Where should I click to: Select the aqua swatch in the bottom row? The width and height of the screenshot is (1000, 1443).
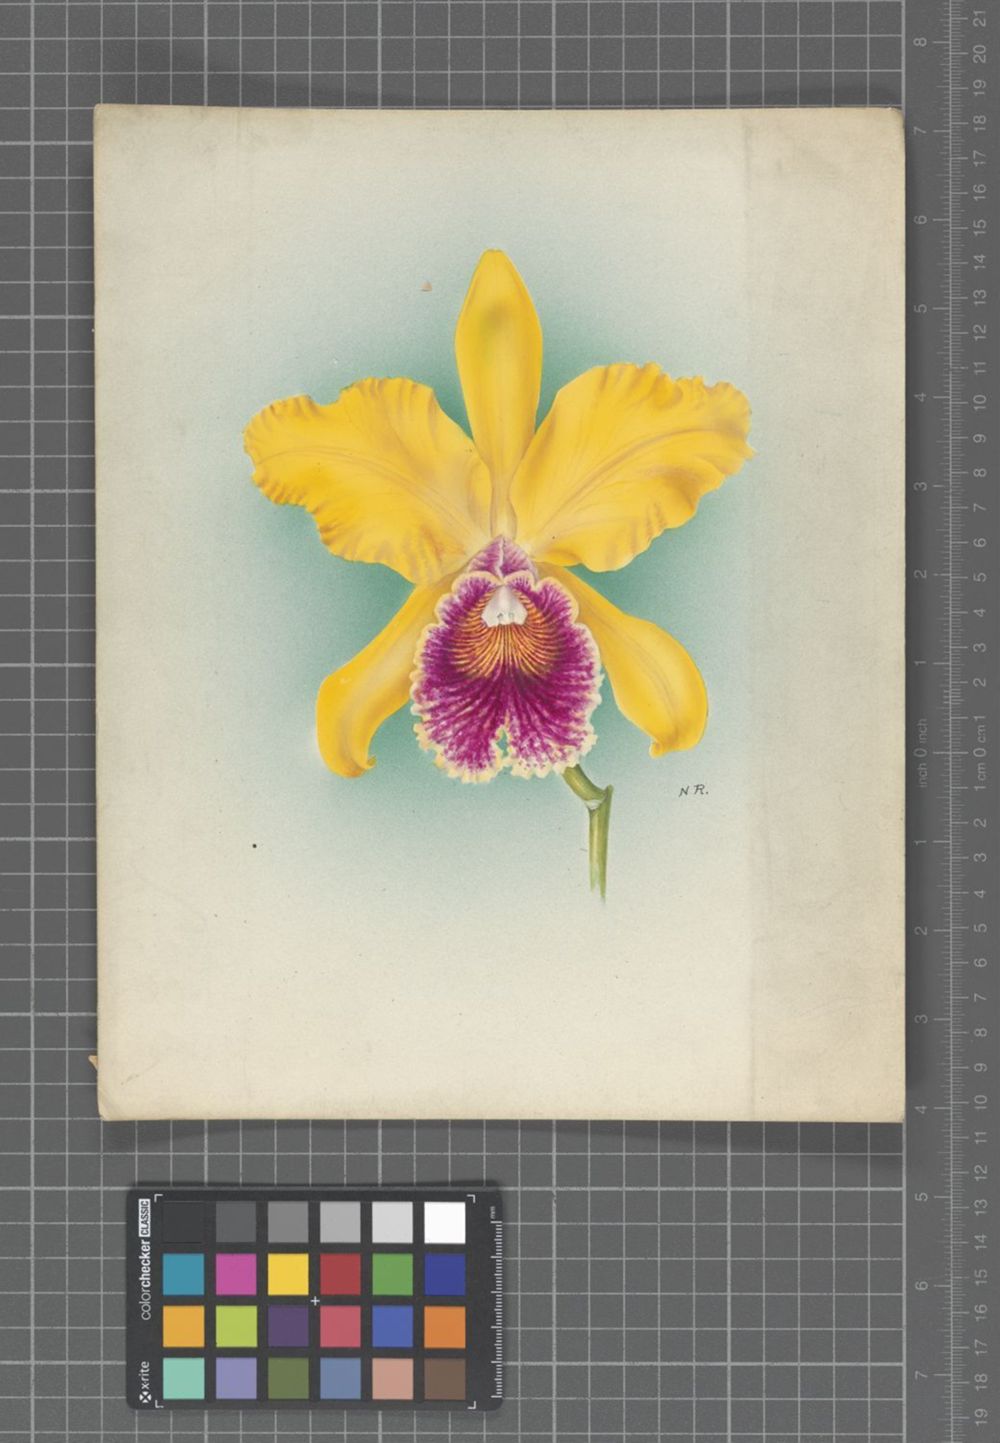[183, 1378]
